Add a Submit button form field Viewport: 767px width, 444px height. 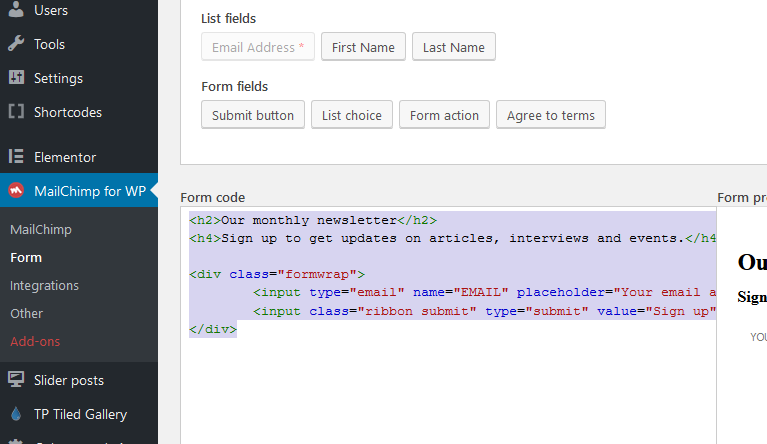pyautogui.click(x=253, y=115)
